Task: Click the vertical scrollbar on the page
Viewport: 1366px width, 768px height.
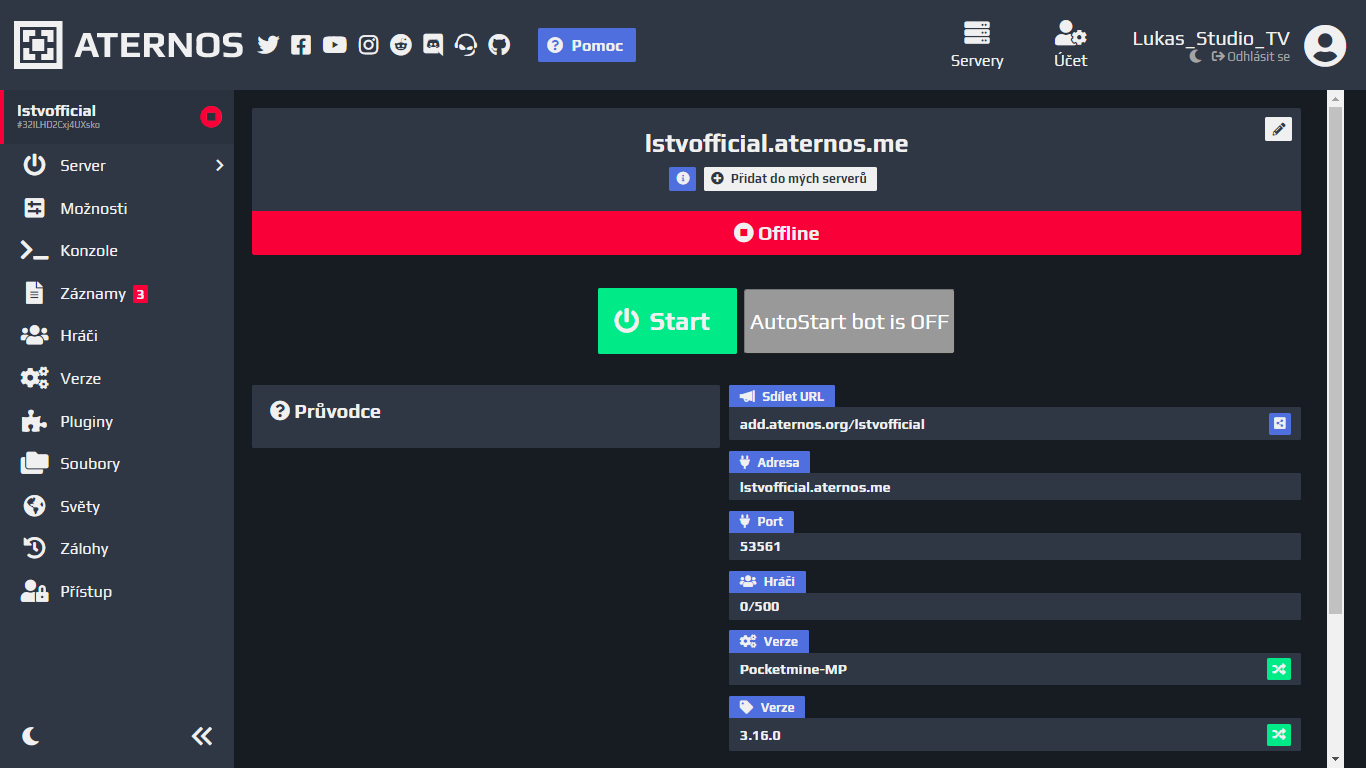Action: click(x=1335, y=360)
